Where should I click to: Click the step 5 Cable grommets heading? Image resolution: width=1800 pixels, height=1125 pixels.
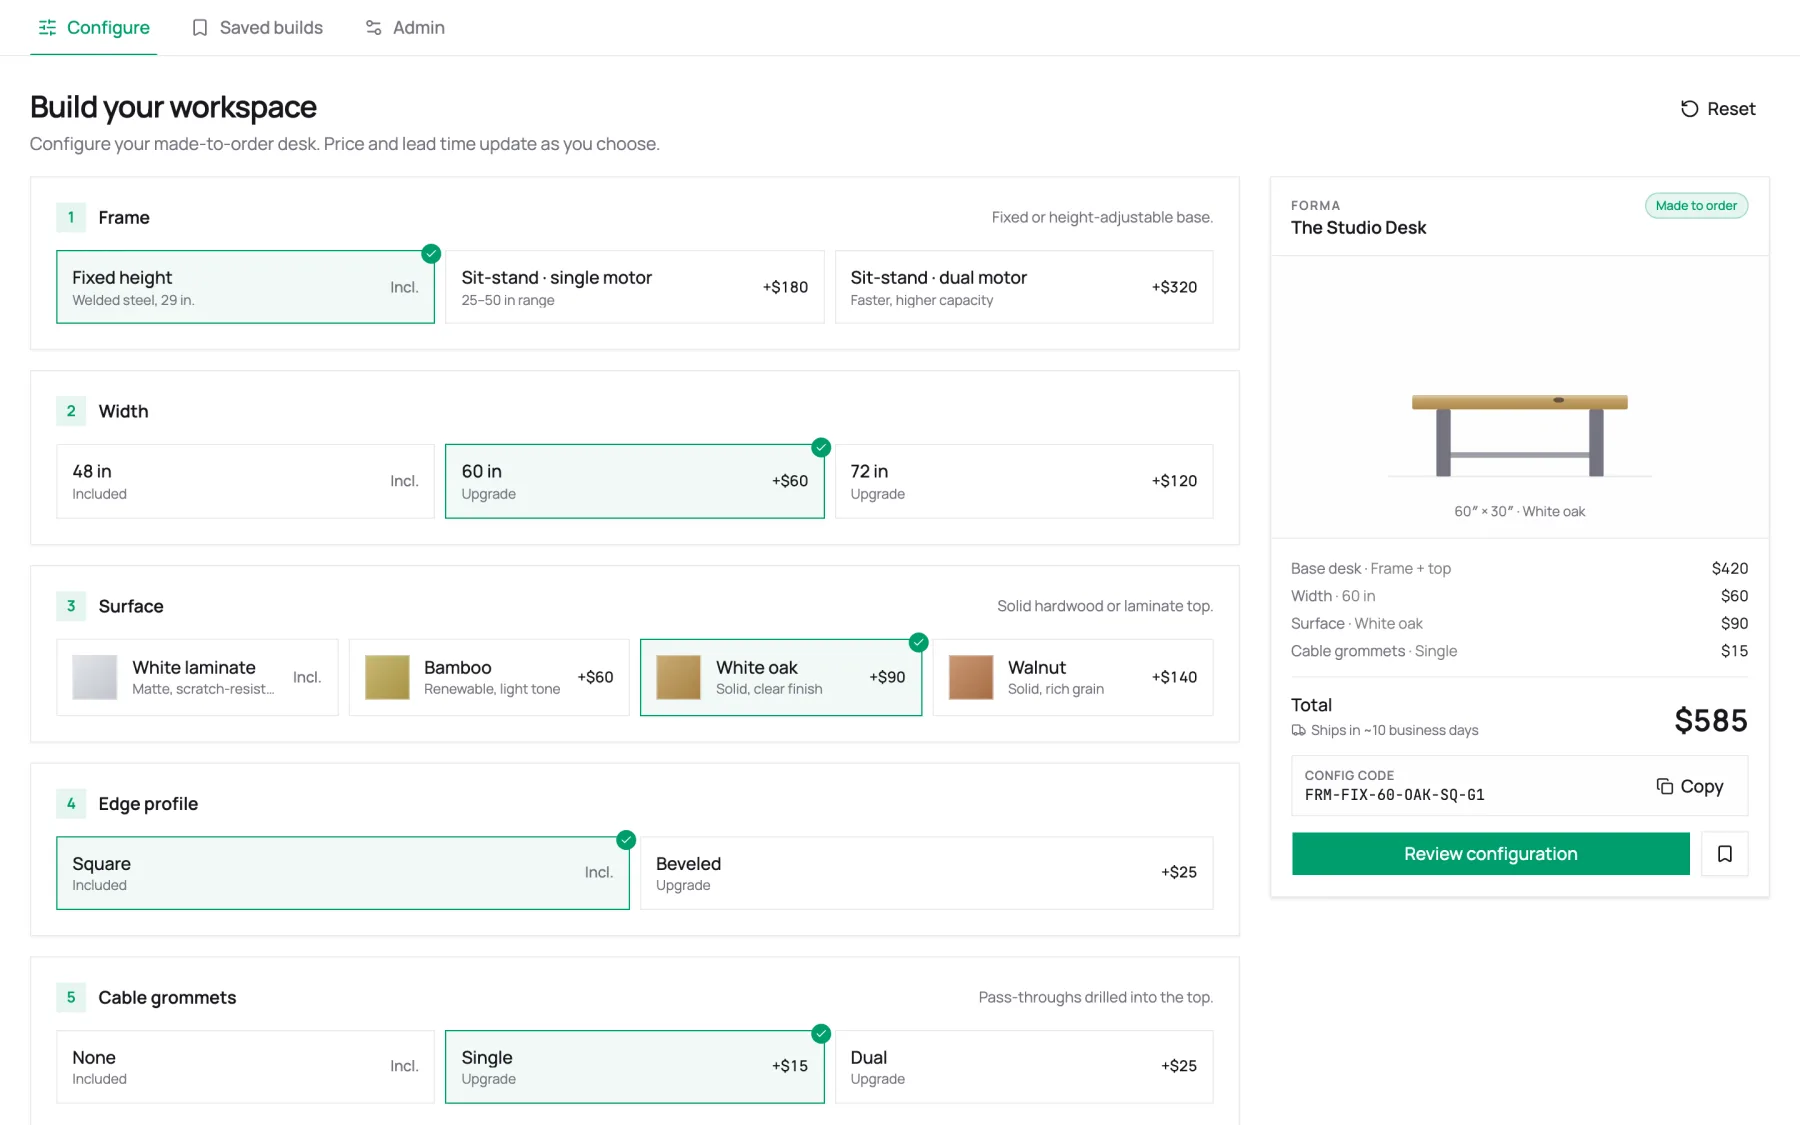click(x=167, y=998)
